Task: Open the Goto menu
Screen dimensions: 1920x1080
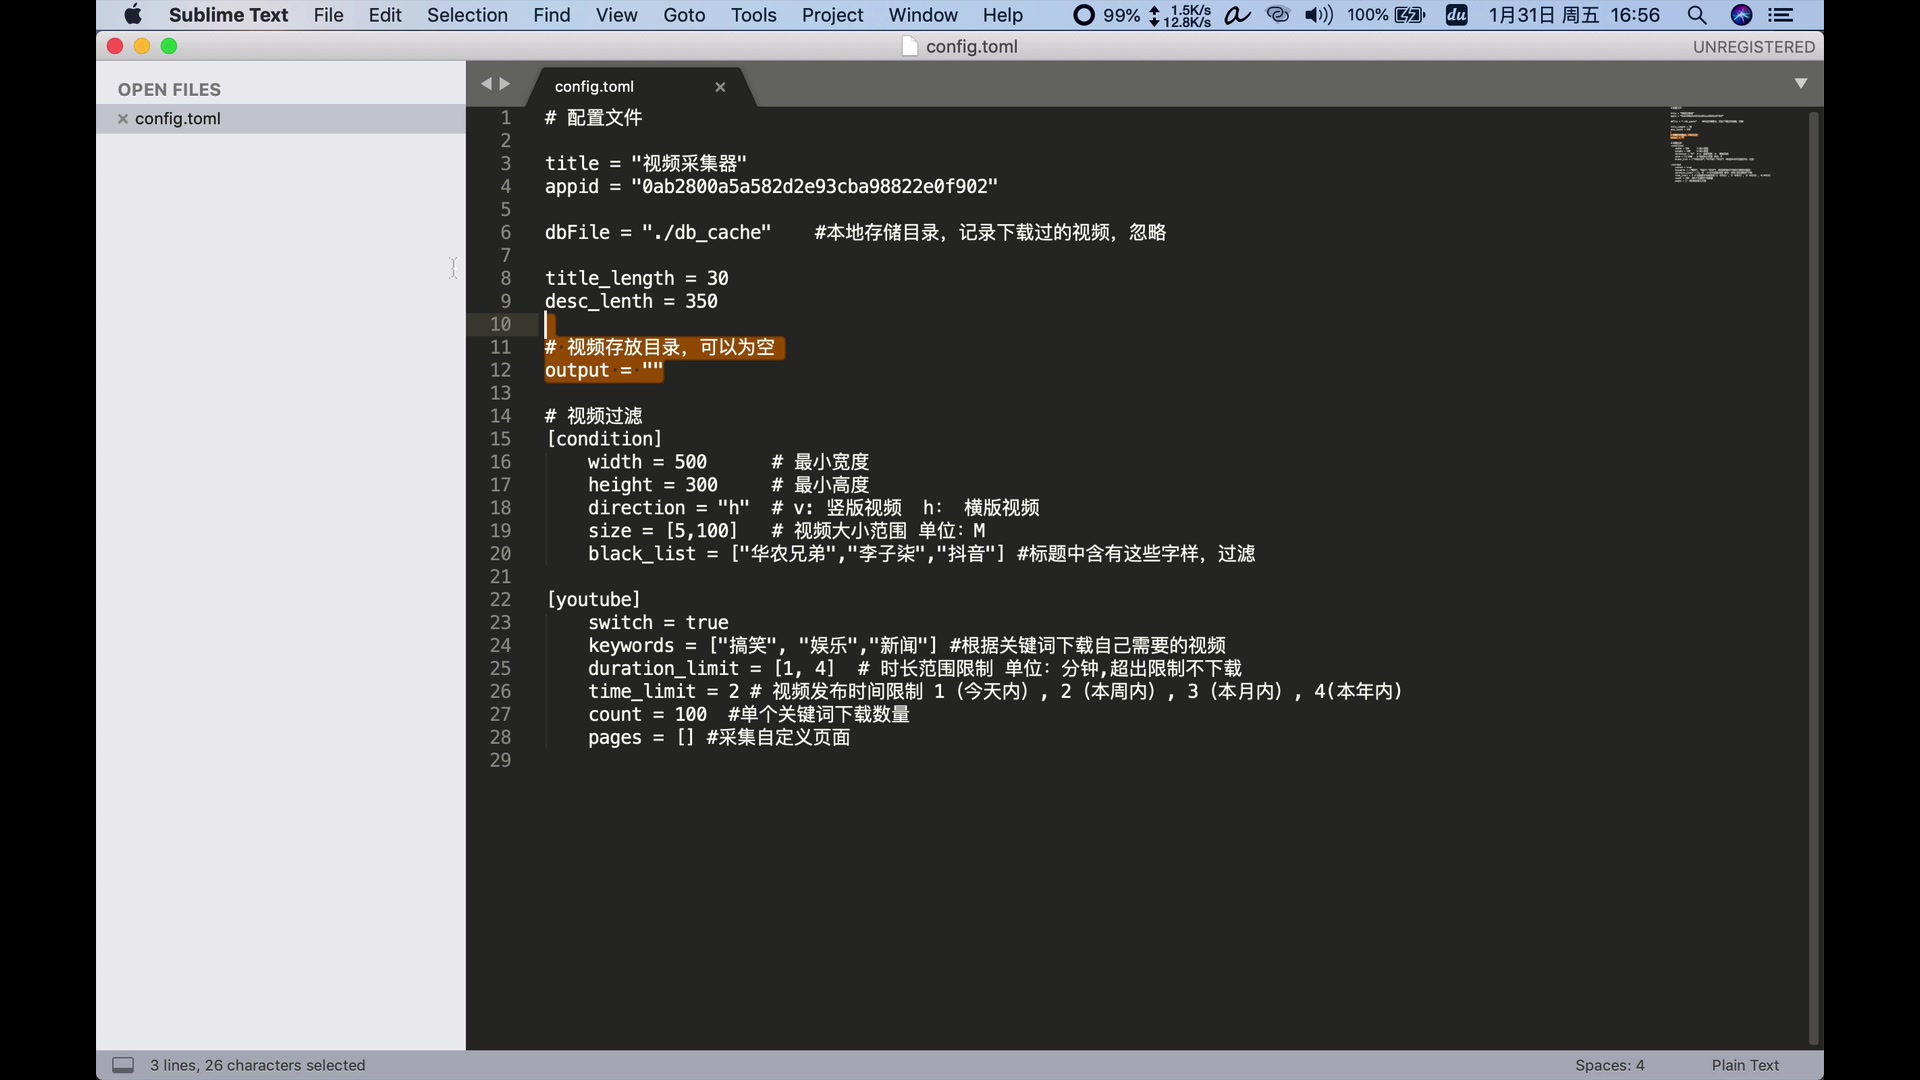Action: click(684, 15)
